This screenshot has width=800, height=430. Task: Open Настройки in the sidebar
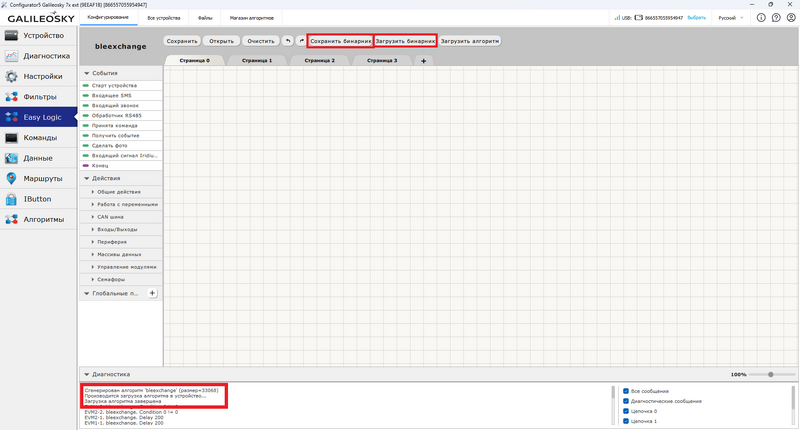[x=38, y=77]
